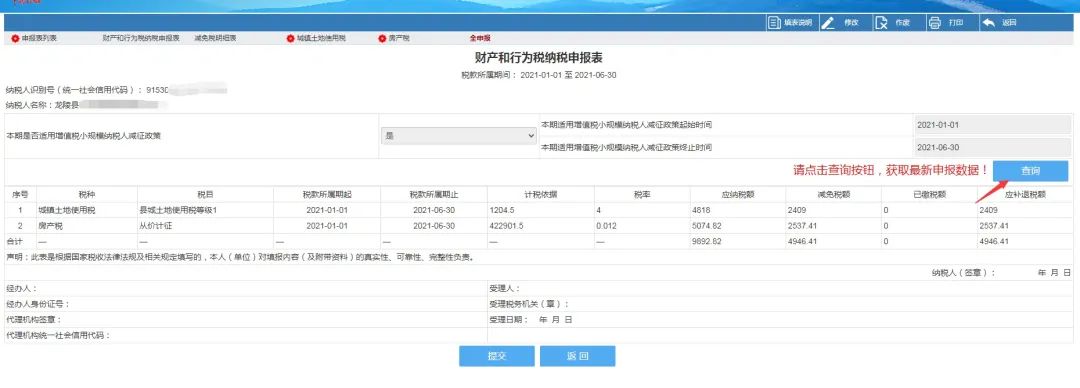Image resolution: width=1080 pixels, height=388 pixels.
Task: Select the 城镇土地使用税 cell in row 1
Action: pyautogui.click(x=67, y=210)
